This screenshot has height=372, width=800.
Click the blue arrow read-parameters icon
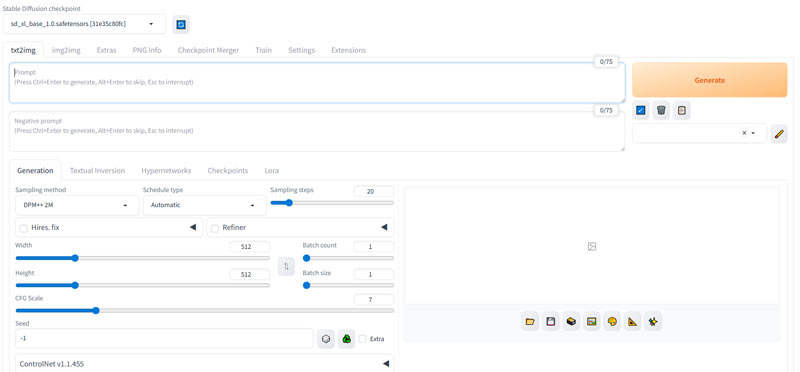[x=641, y=110]
